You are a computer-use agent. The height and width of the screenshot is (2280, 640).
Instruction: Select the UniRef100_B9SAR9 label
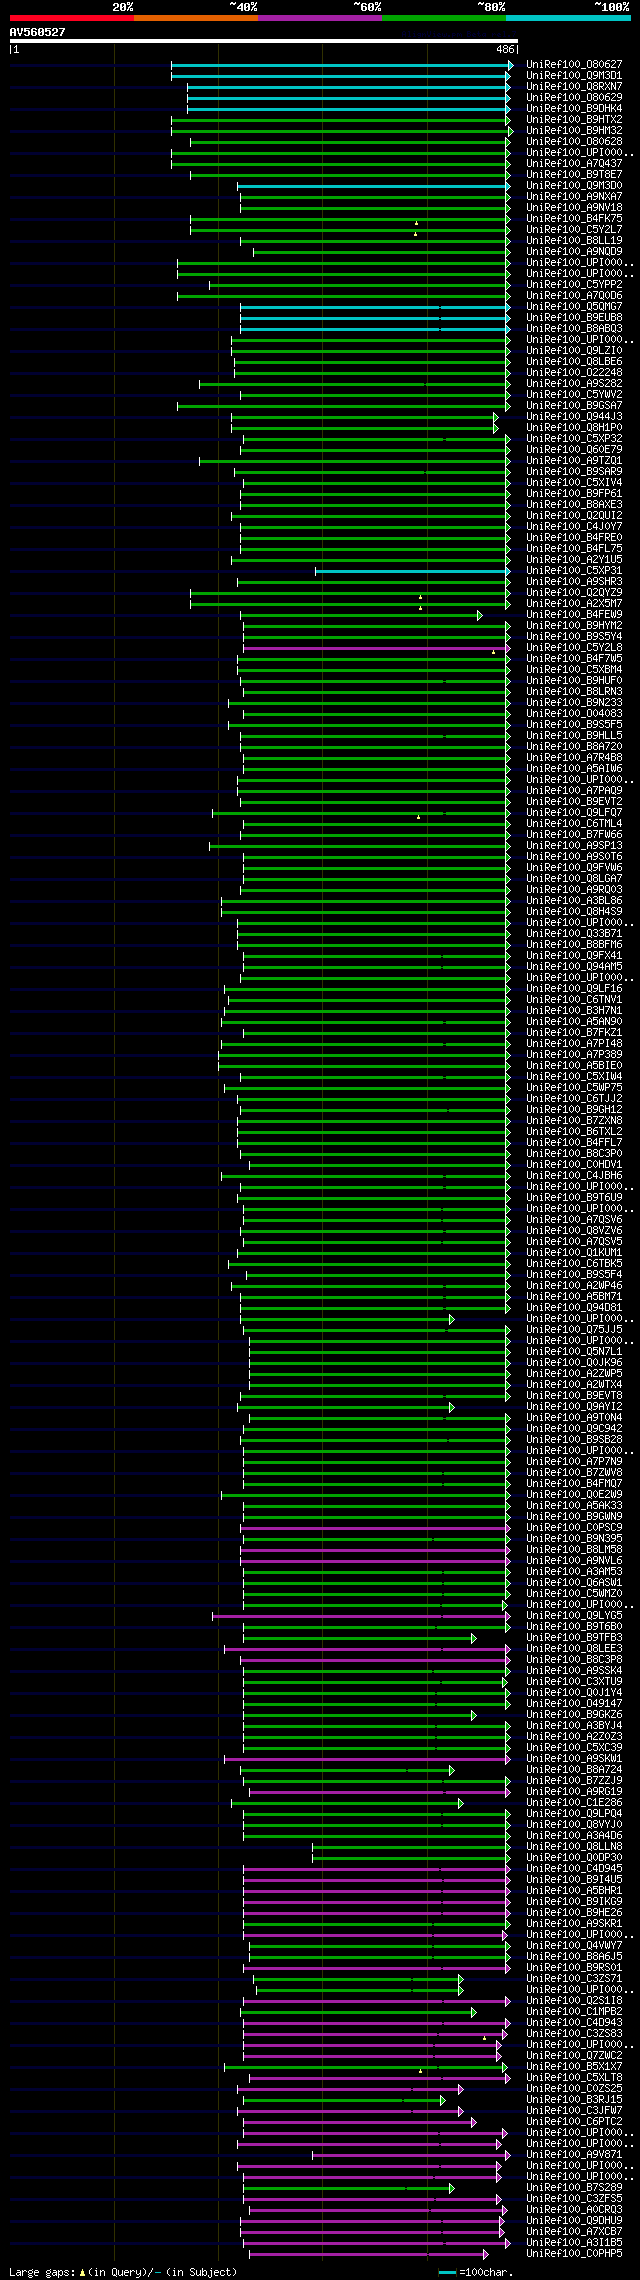pos(574,472)
